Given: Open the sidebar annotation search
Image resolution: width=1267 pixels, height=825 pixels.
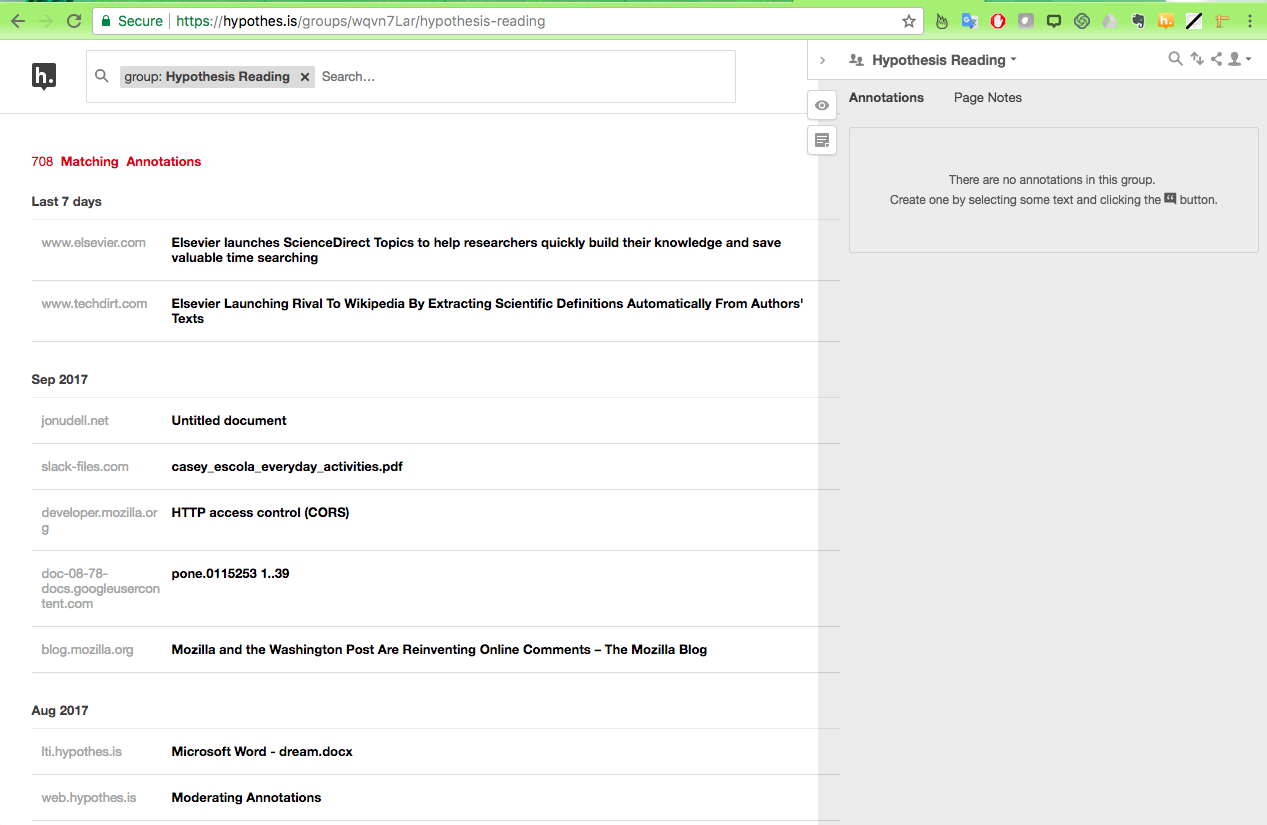Looking at the screenshot, I should coord(1176,60).
